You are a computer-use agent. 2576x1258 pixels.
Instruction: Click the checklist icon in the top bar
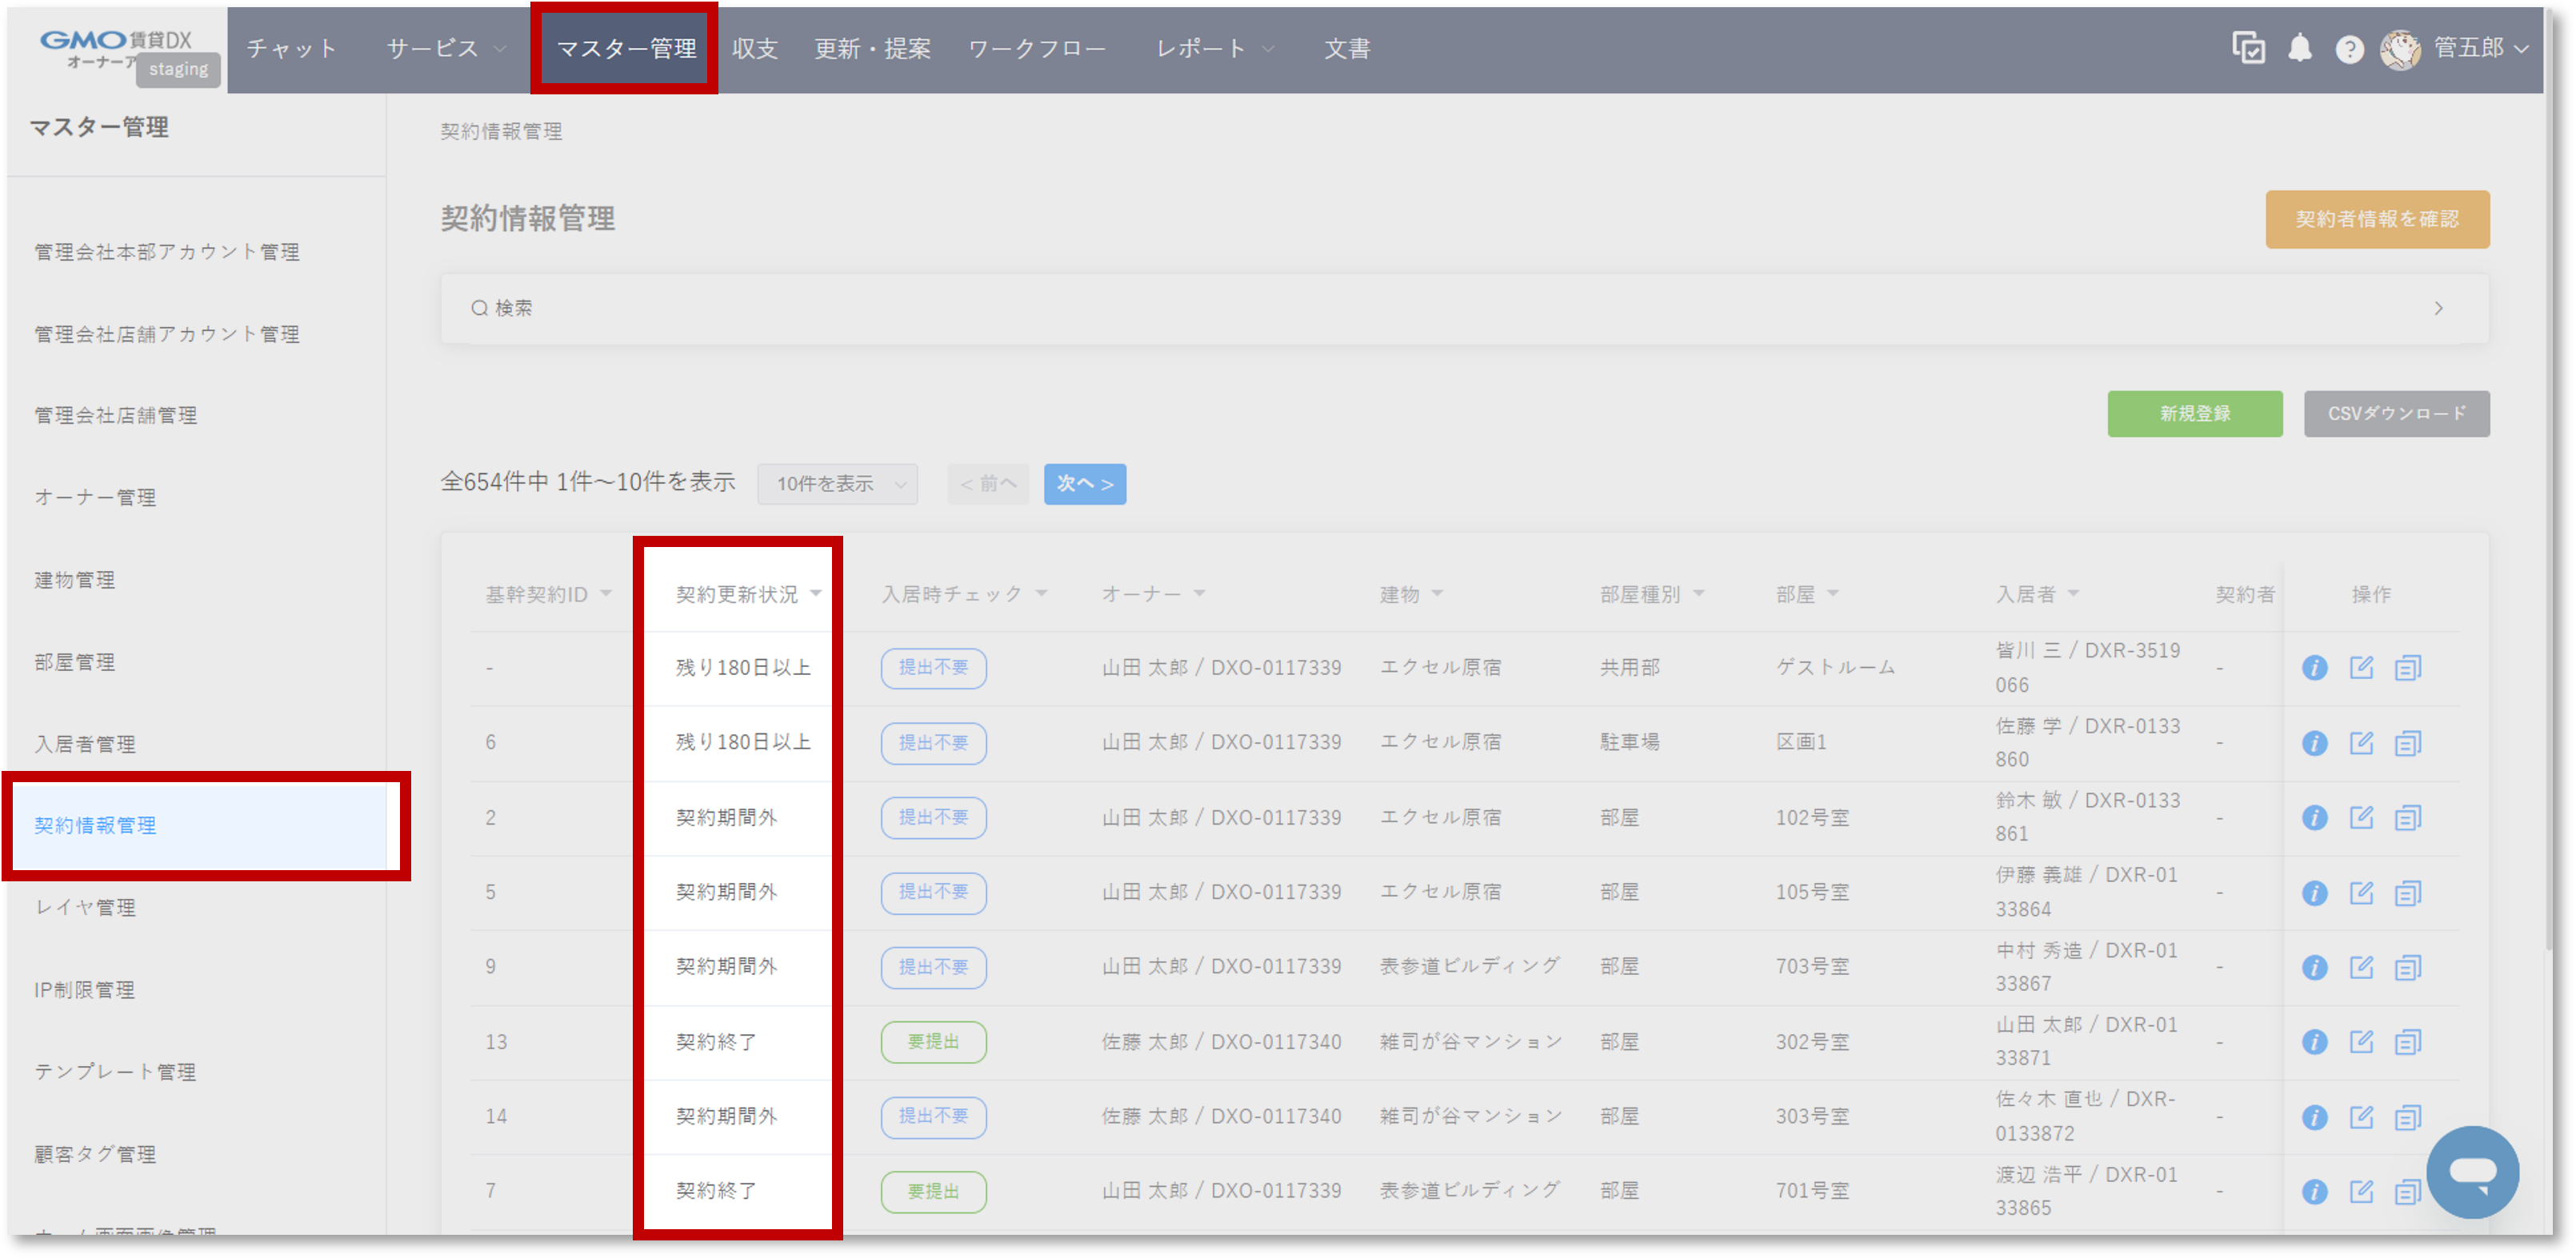[x=2249, y=48]
